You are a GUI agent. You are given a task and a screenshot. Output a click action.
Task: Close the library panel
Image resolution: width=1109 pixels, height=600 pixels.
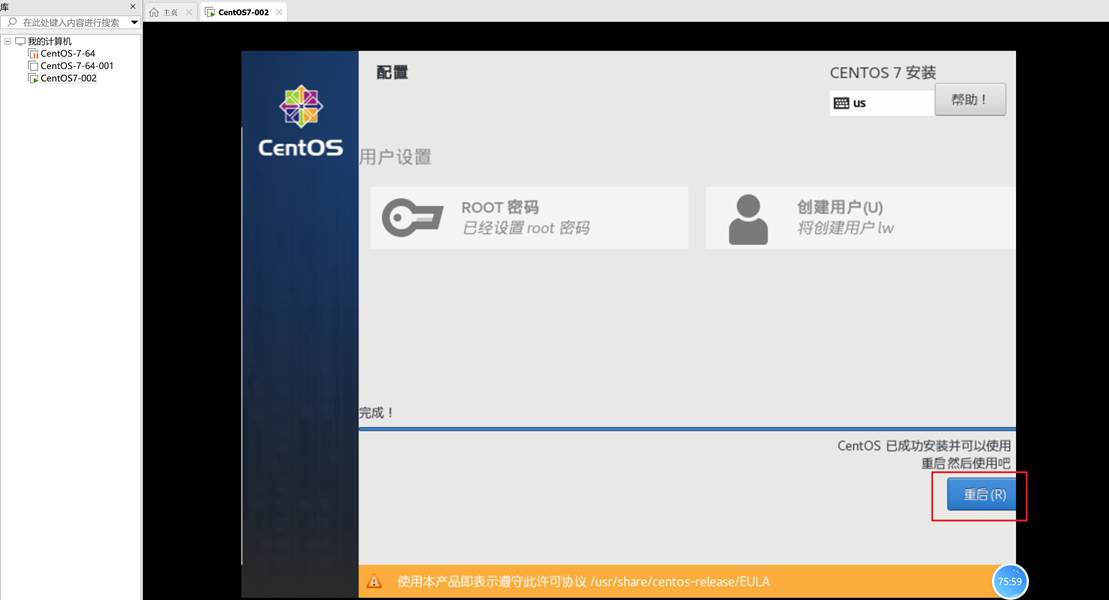point(132,6)
